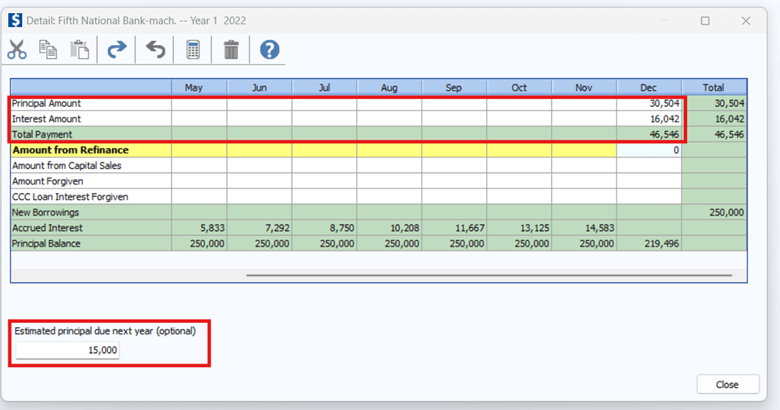Click Dec Amount from Refinance cell 0

[649, 150]
